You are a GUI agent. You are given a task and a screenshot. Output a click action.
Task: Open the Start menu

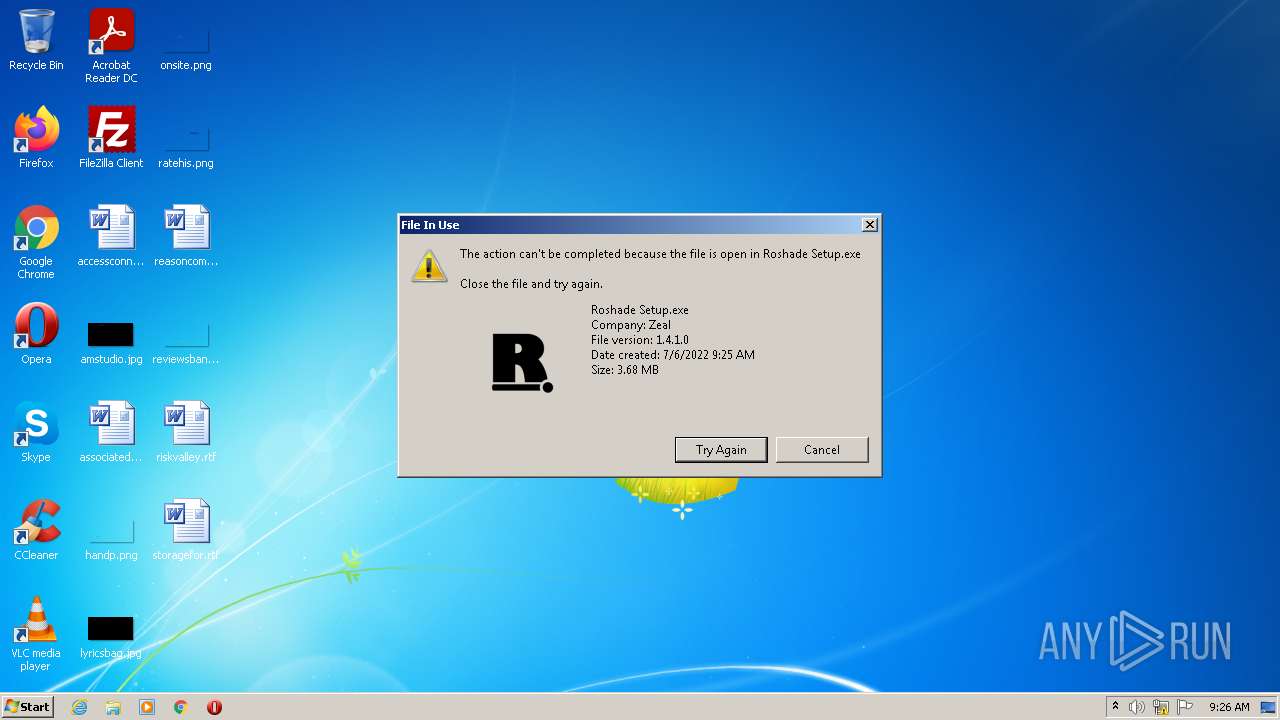[x=27, y=707]
